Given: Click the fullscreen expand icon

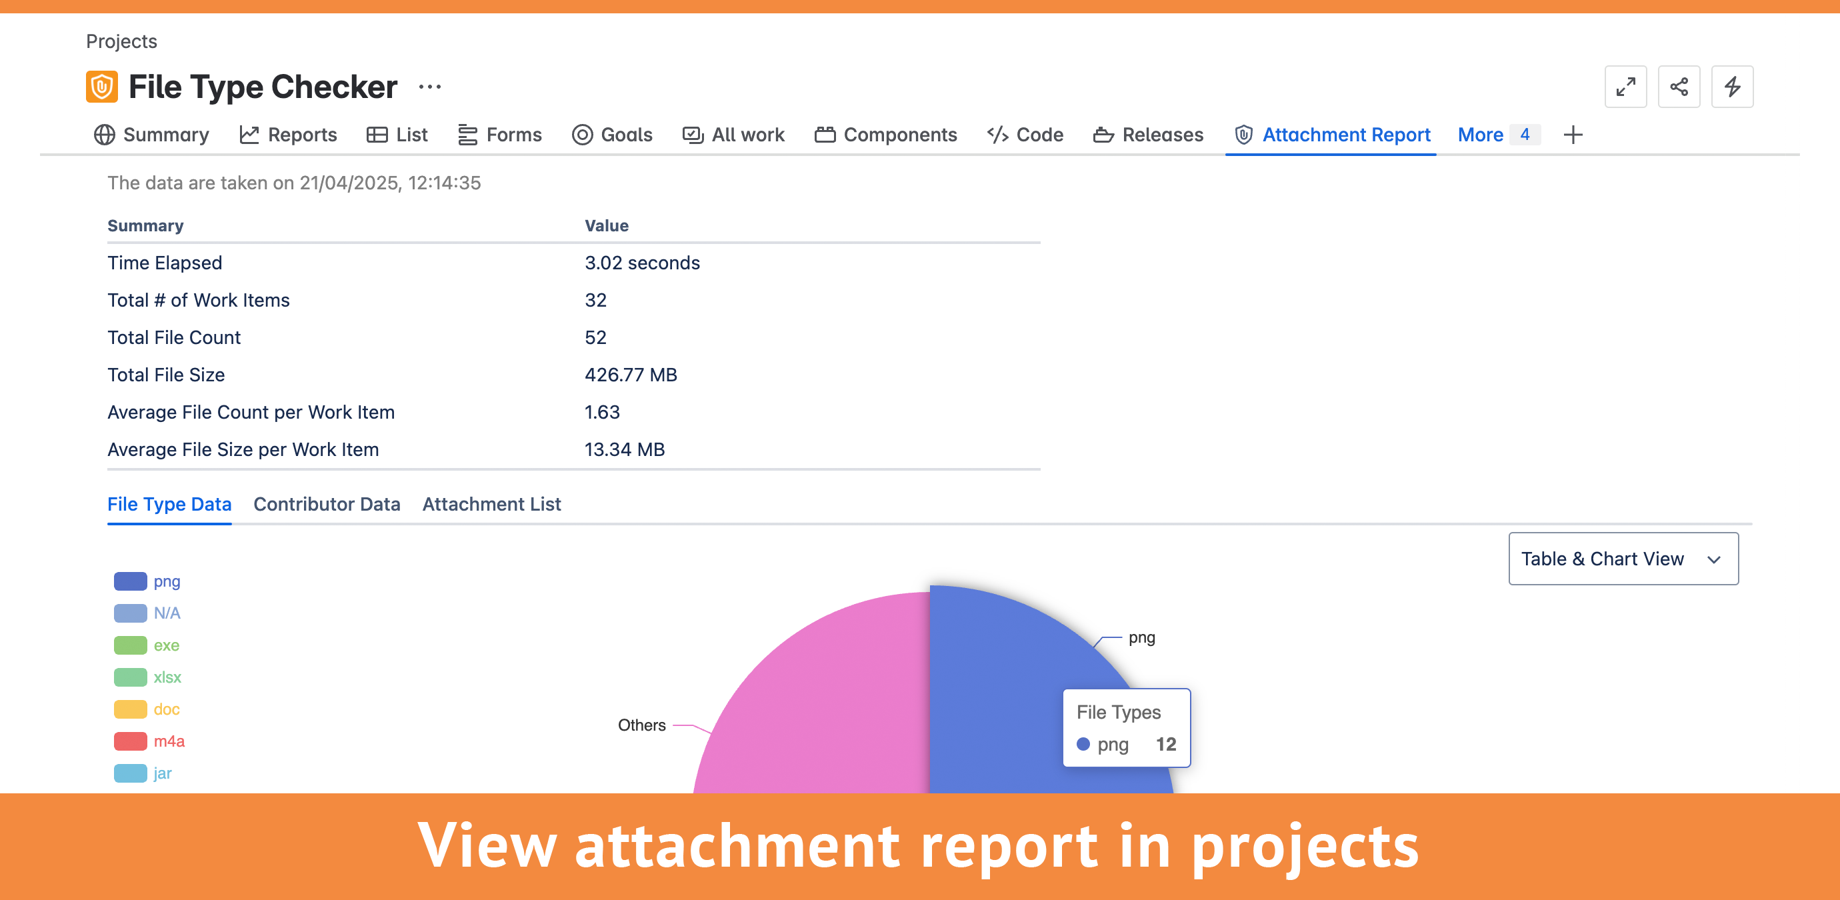Looking at the screenshot, I should 1625,87.
